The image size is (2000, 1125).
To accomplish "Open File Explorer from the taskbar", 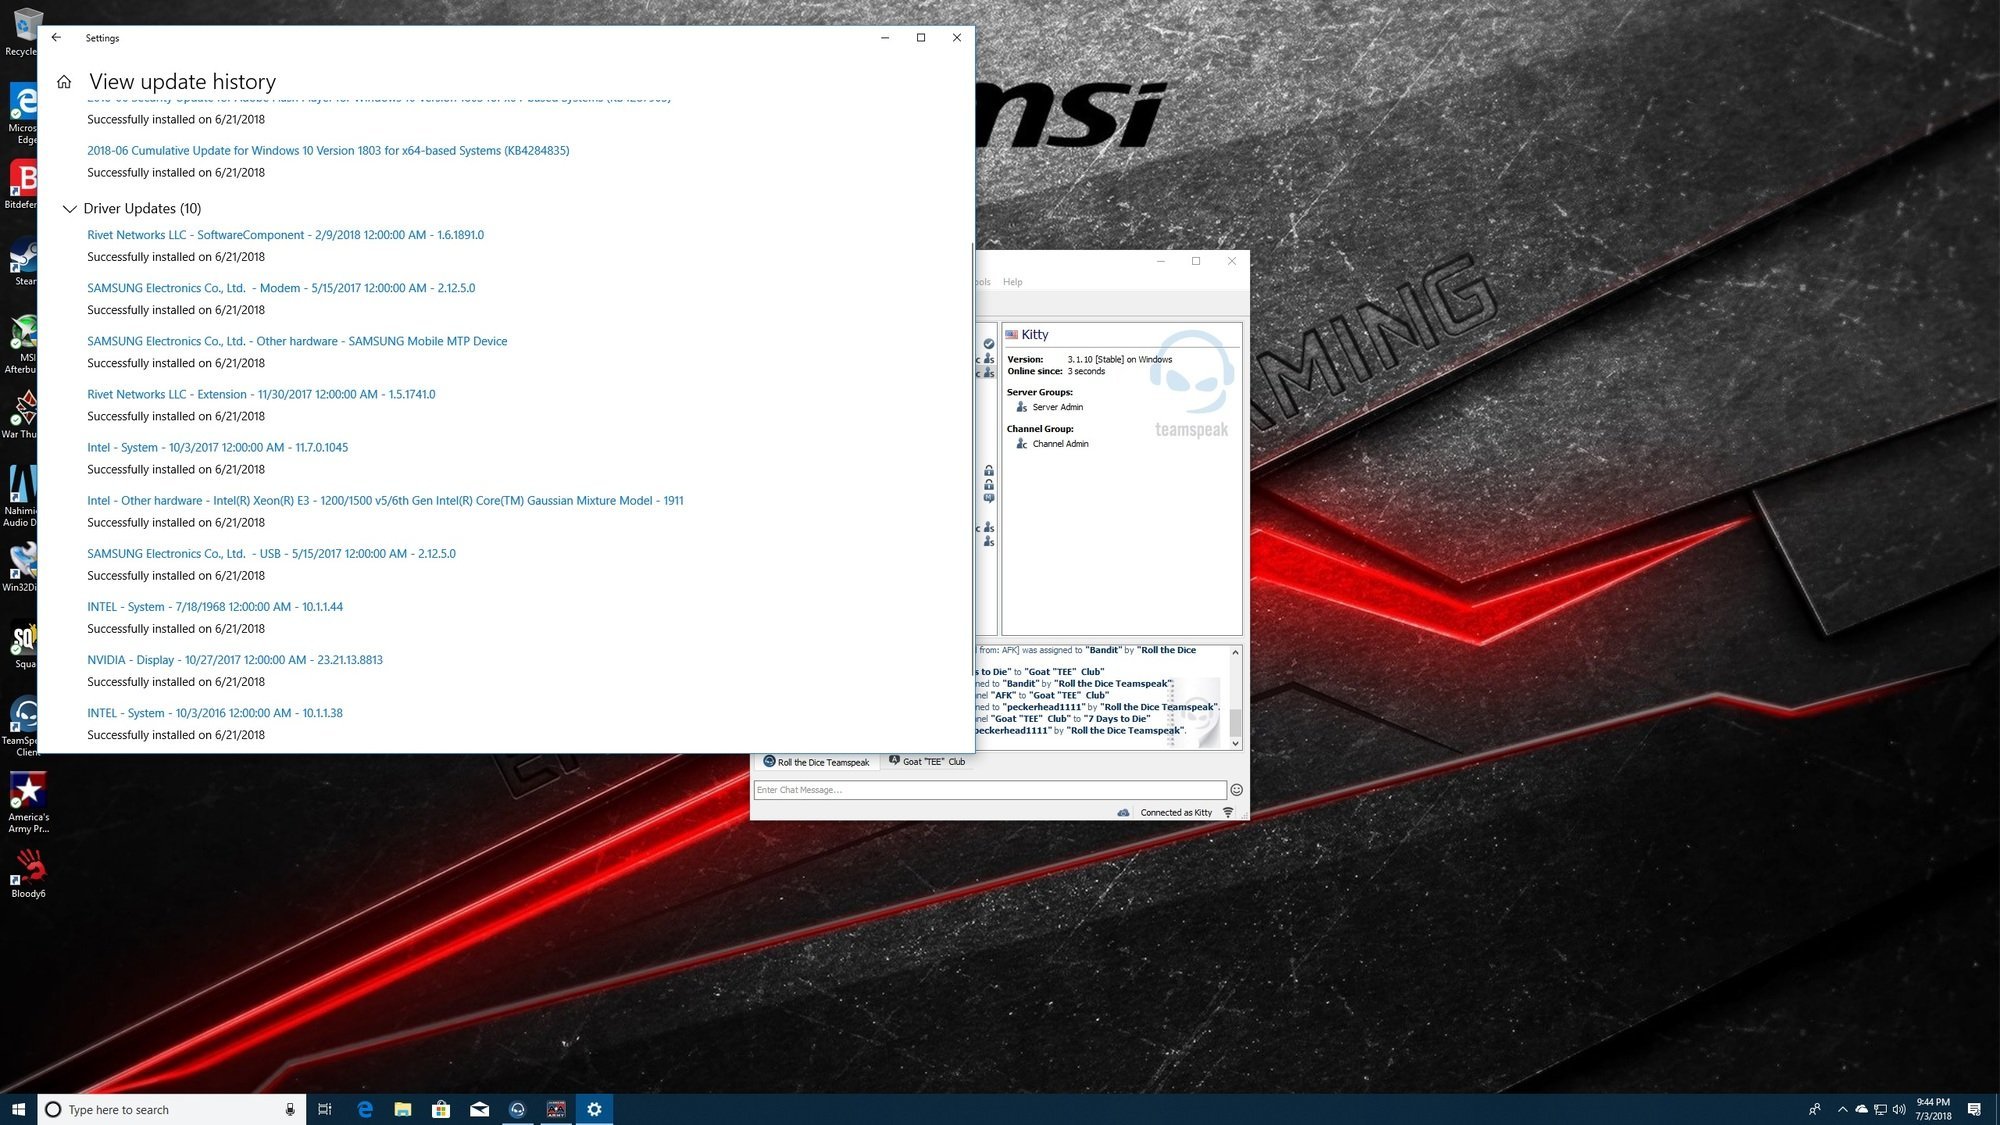I will tap(403, 1109).
